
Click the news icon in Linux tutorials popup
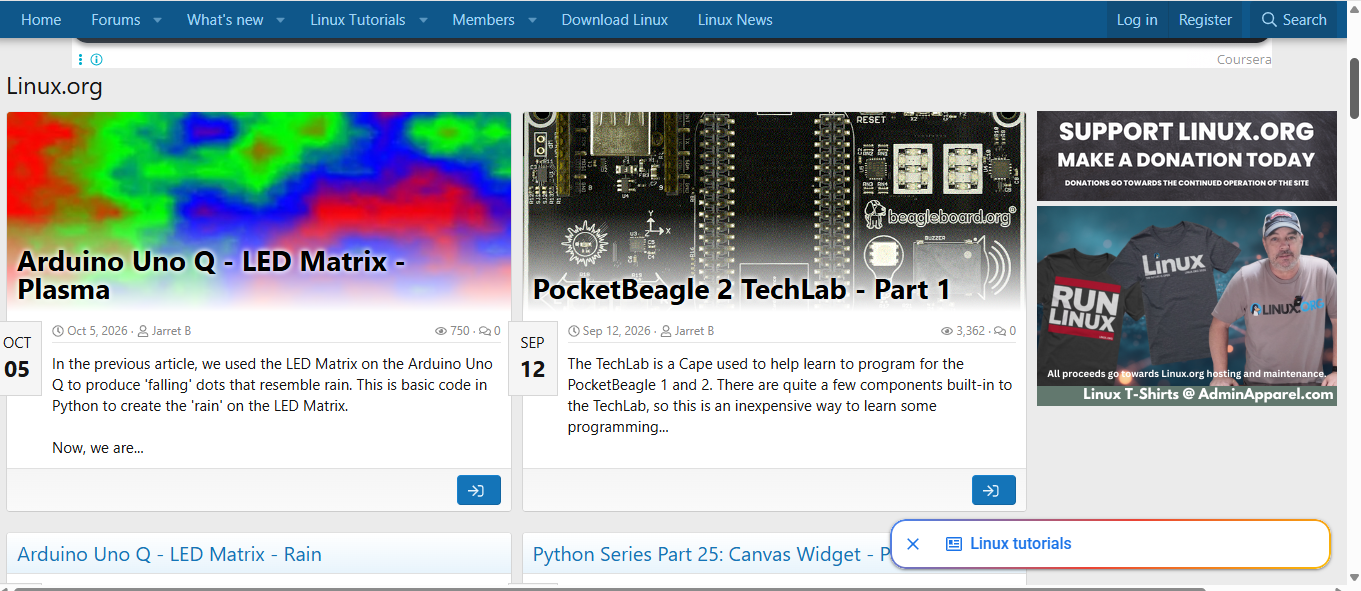(x=954, y=544)
